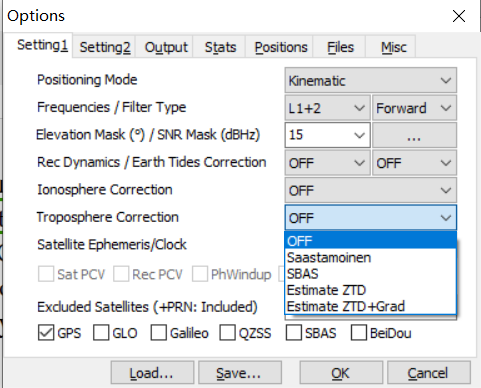Enable the SBAS navigation system checkbox

[x=294, y=333]
